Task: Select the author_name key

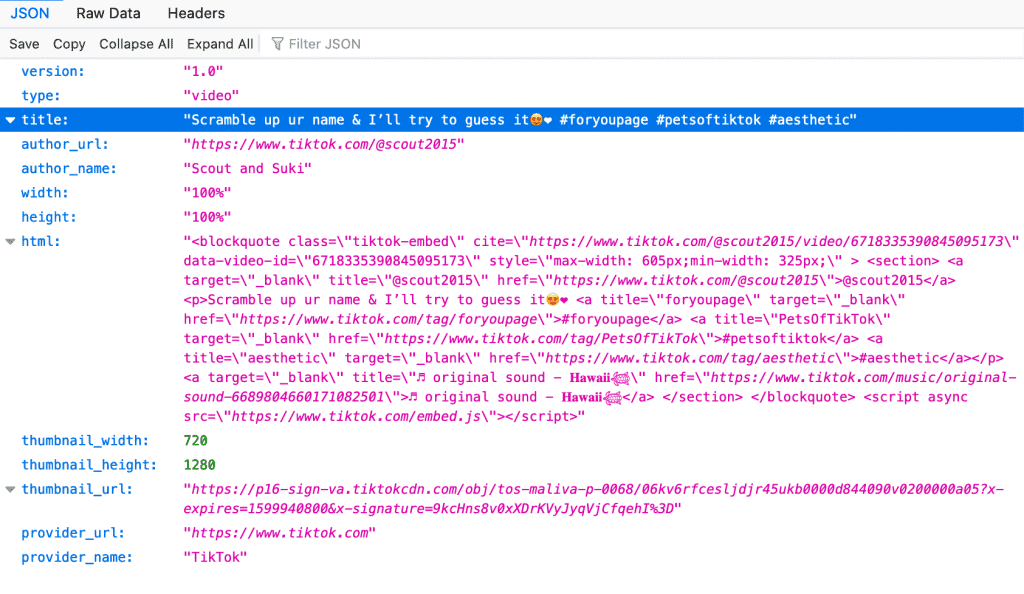Action: click(x=69, y=169)
